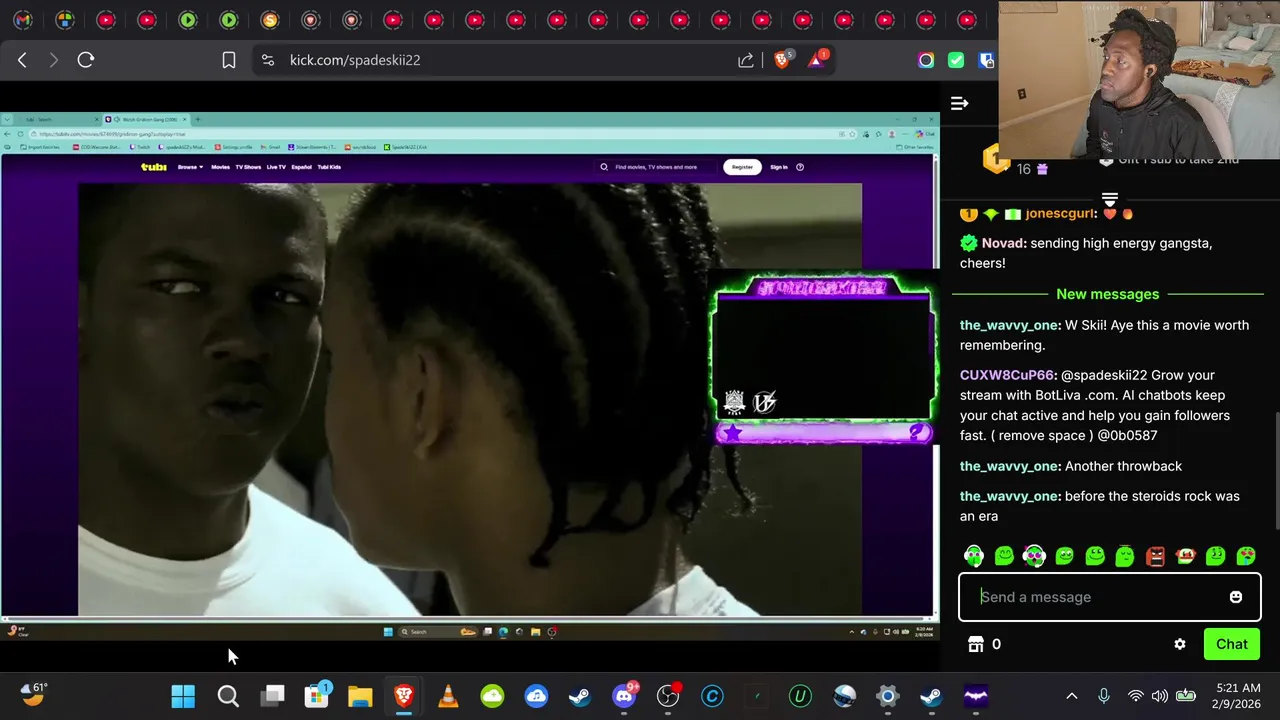This screenshot has height=720, width=1280.
Task: Select Tubi Kids in the streamed Tubi menu
Action: 329,167
